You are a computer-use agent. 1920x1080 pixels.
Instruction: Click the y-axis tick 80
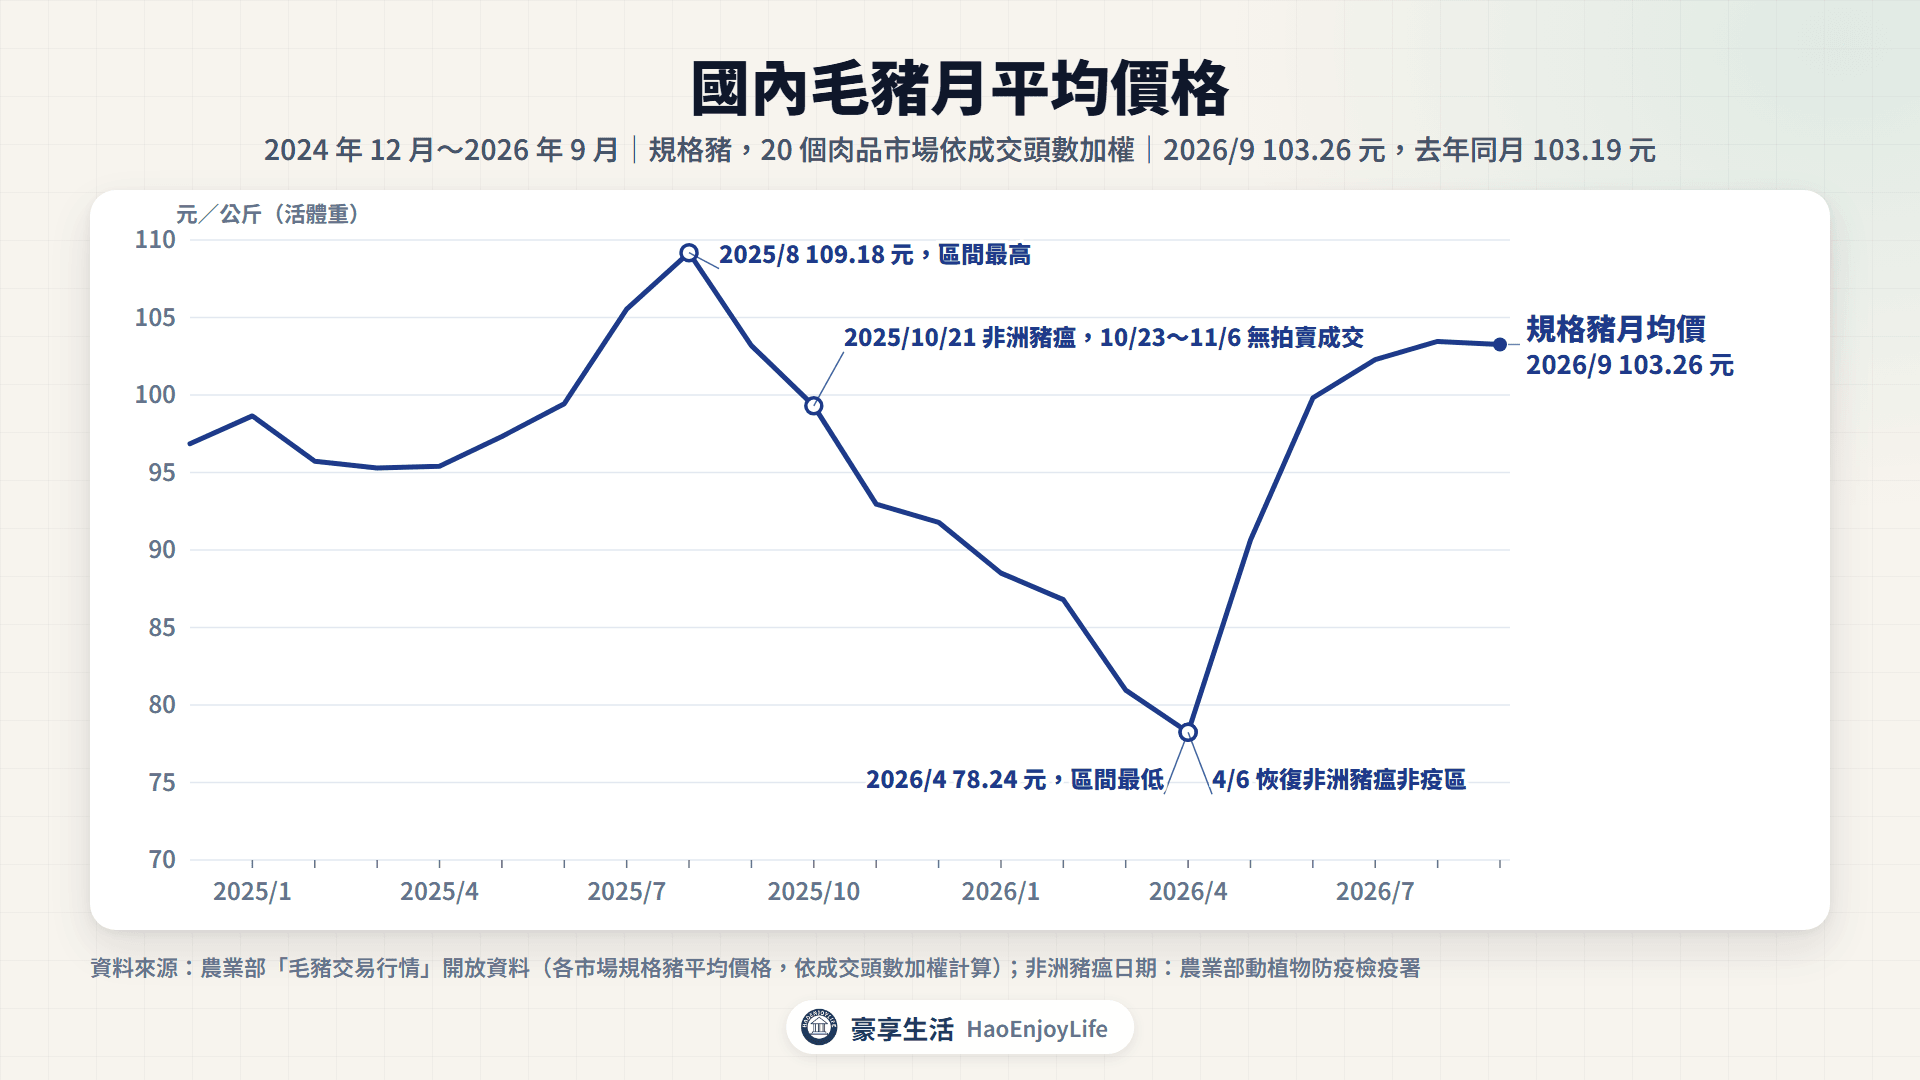pos(162,705)
